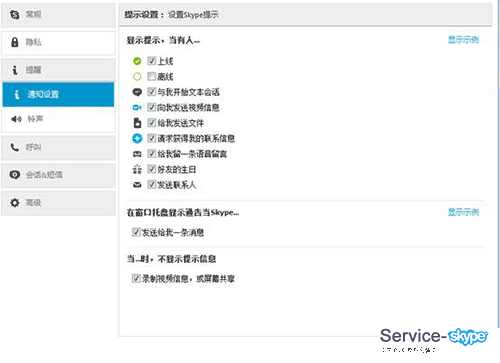Toggle the 与我开始文本会话 checkbox

click(152, 92)
